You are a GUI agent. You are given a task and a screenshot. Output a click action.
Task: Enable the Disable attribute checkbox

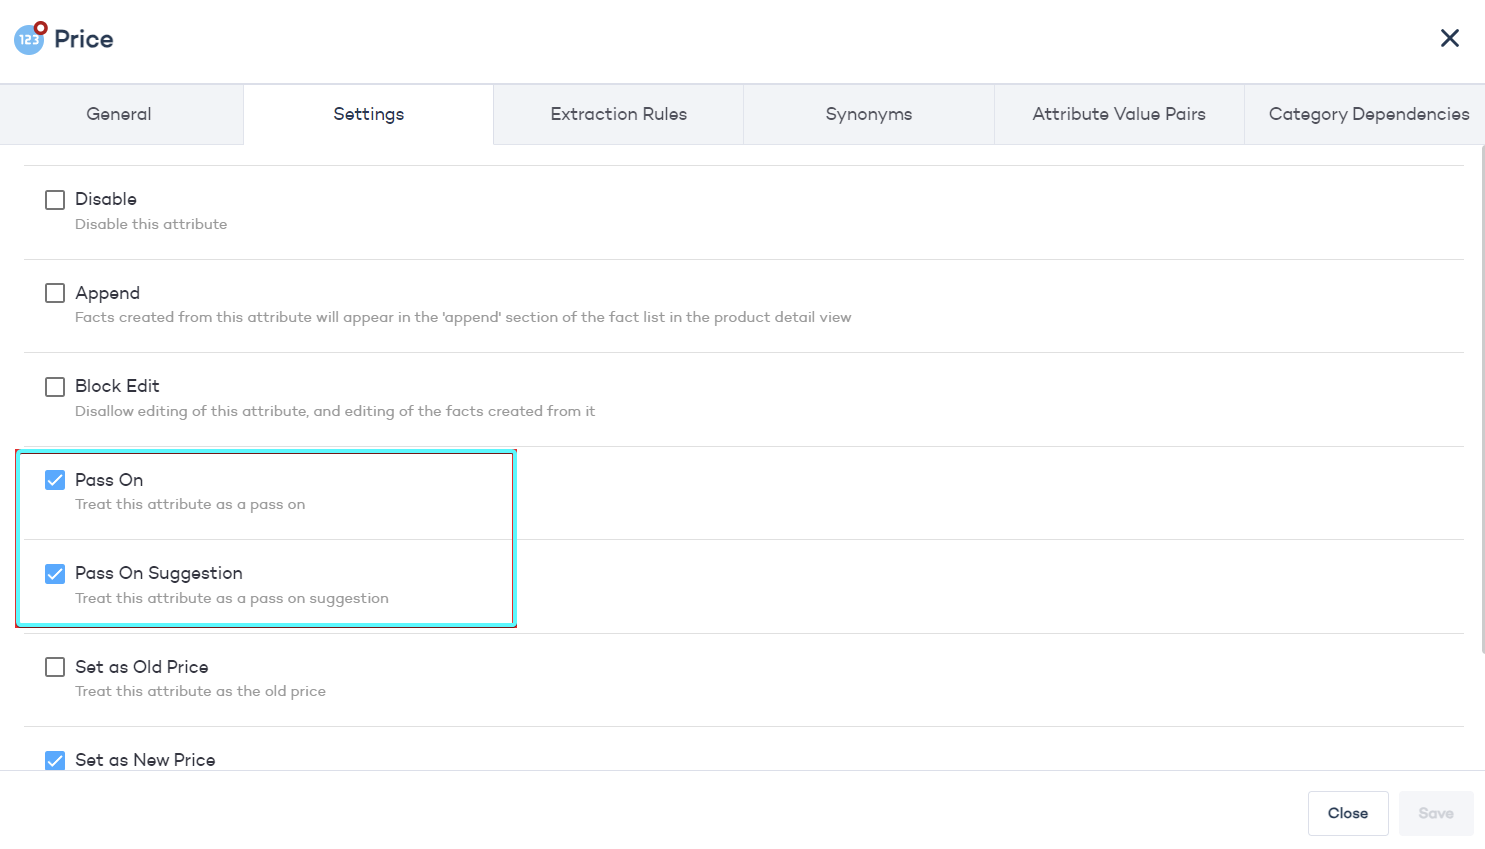click(x=55, y=200)
